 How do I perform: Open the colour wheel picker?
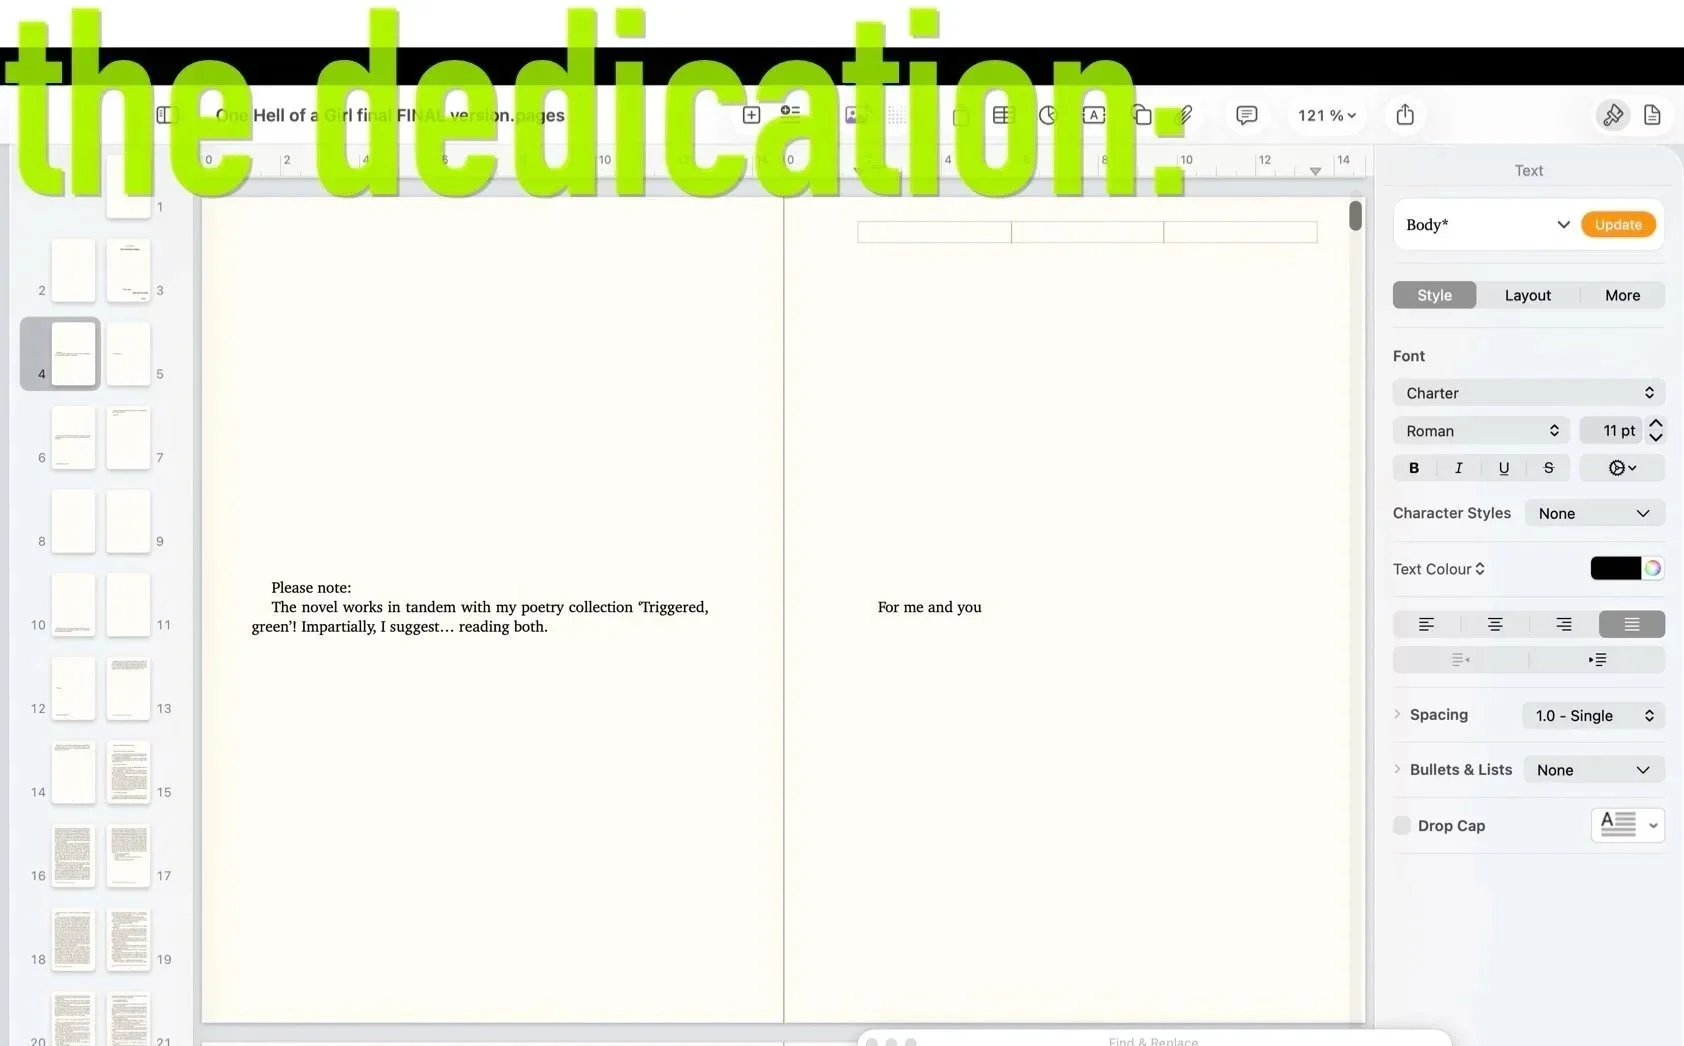tap(1653, 568)
